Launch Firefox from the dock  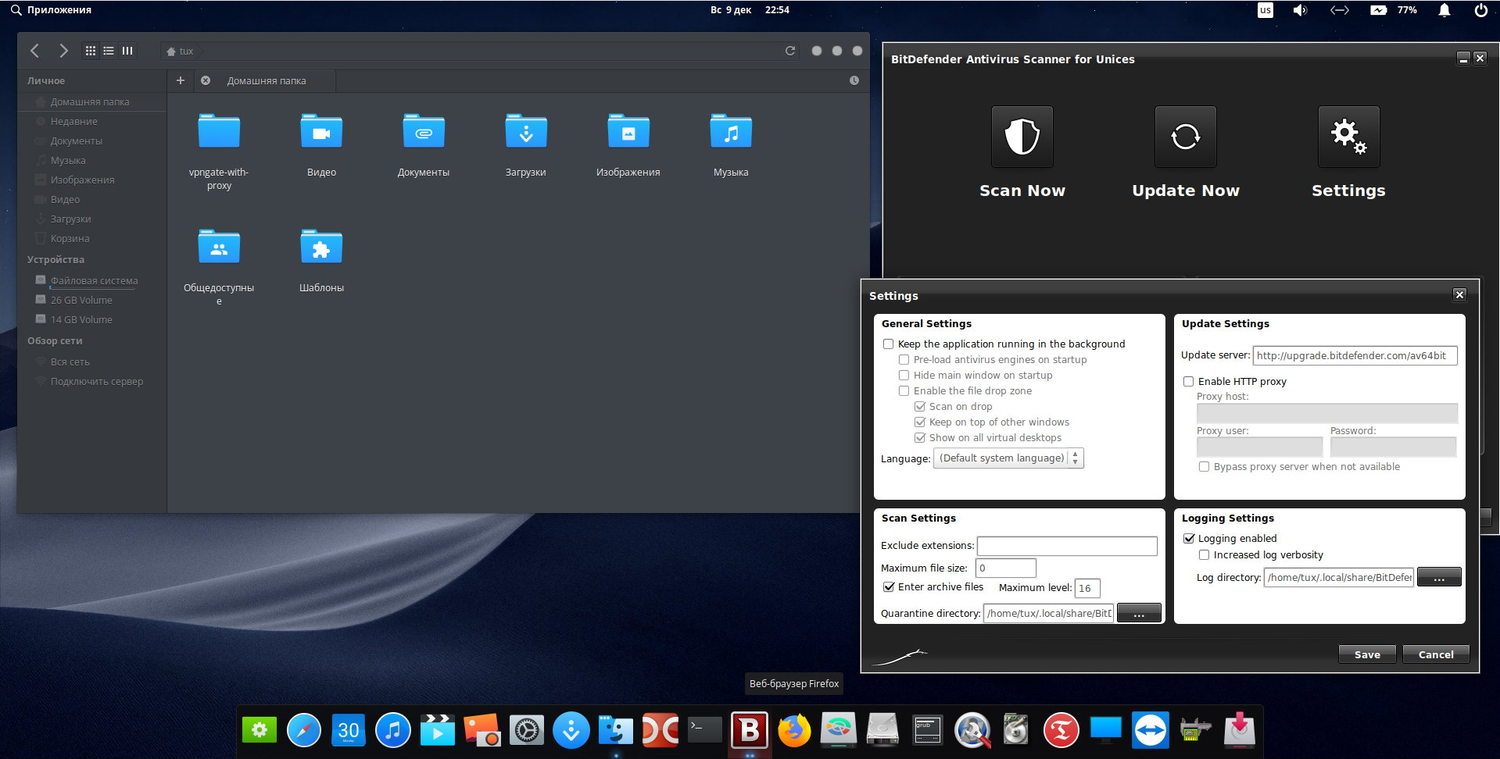tap(795, 731)
